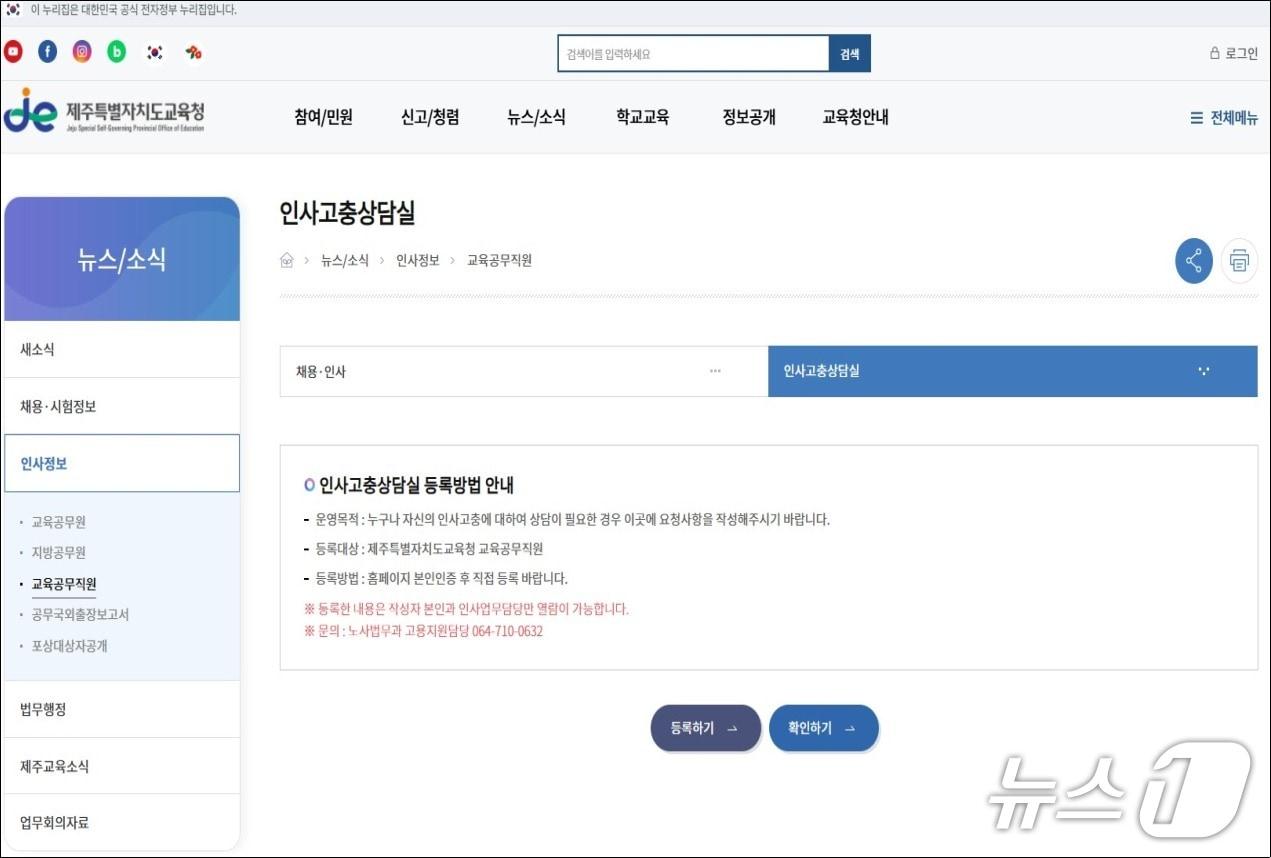Screen dimensions: 1271x858
Task: Open the Instagram icon
Action: coord(82,51)
